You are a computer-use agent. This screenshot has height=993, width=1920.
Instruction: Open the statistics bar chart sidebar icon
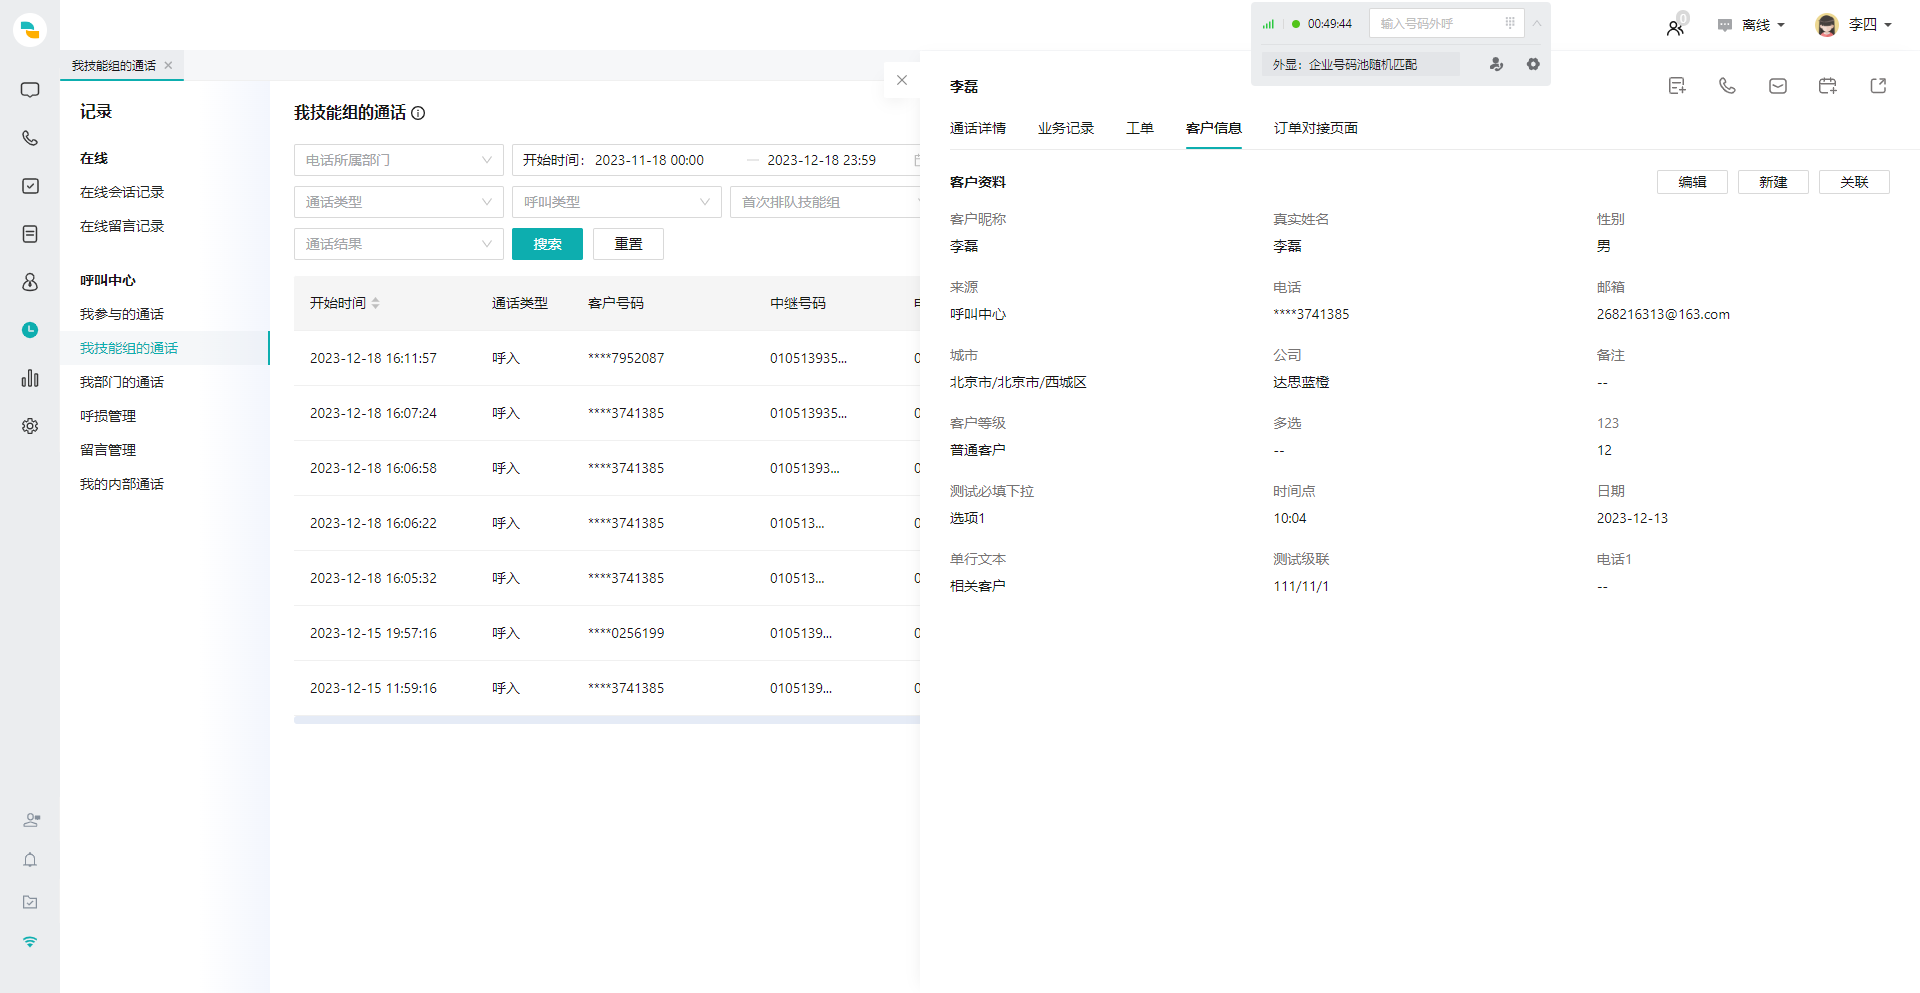(30, 378)
